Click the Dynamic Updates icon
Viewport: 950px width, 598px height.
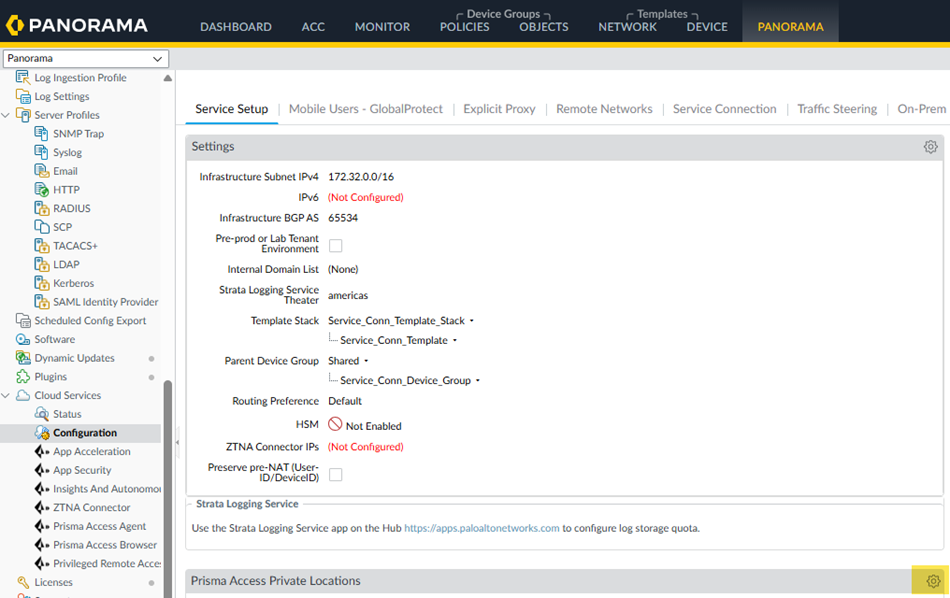coord(24,358)
